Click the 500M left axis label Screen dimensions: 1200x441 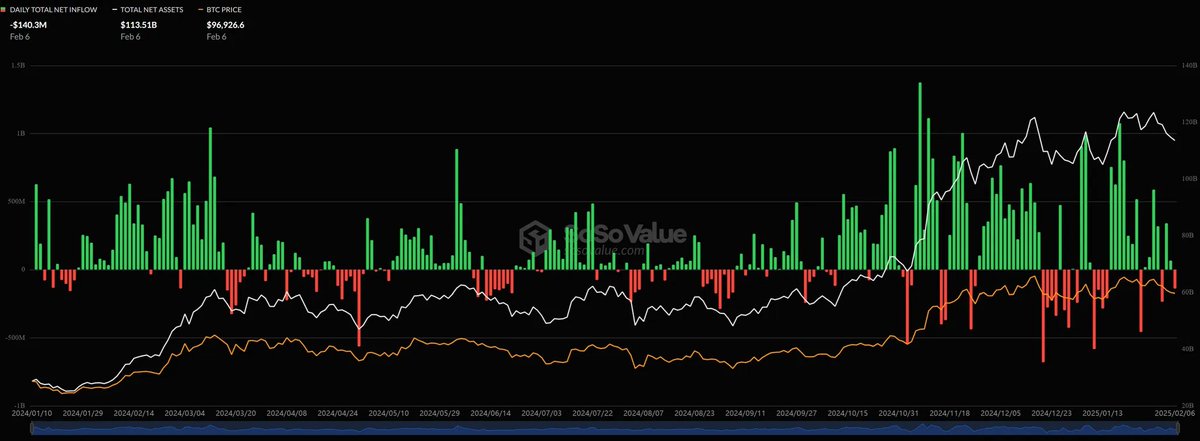click(x=18, y=201)
